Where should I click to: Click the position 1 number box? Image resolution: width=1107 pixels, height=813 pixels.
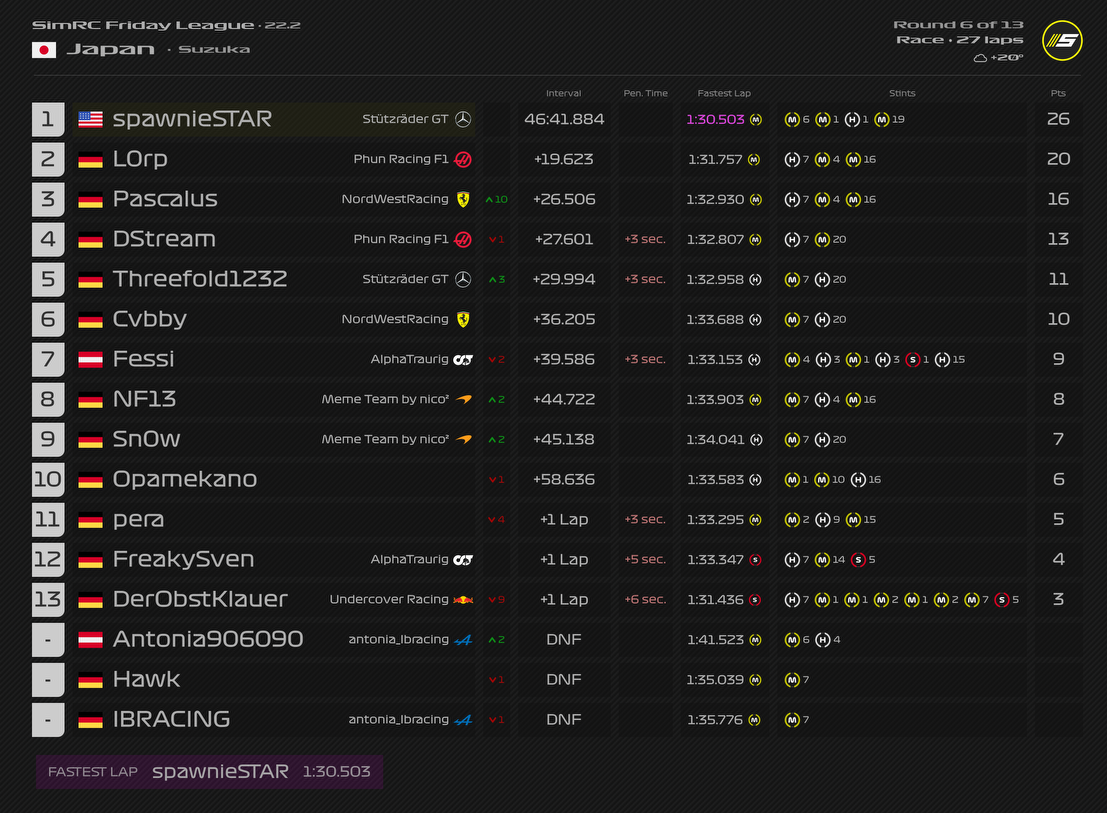pos(47,119)
